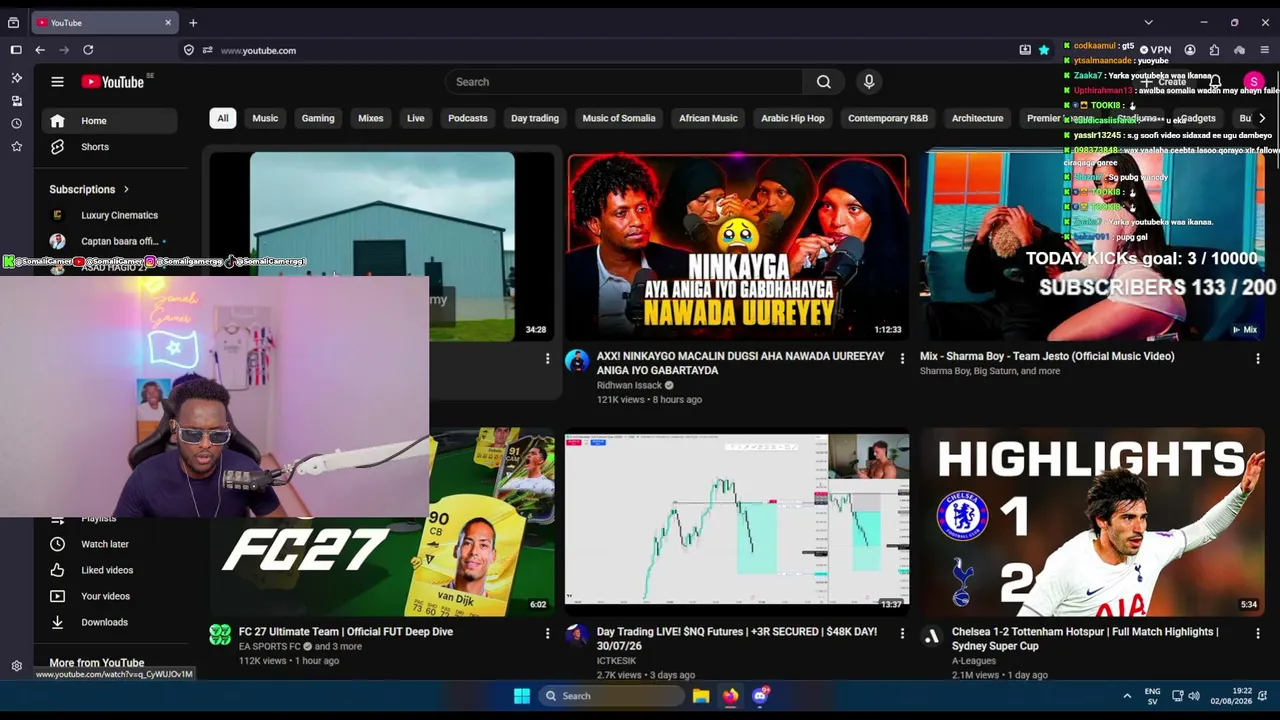Select the Mixes filter chip

point(371,118)
